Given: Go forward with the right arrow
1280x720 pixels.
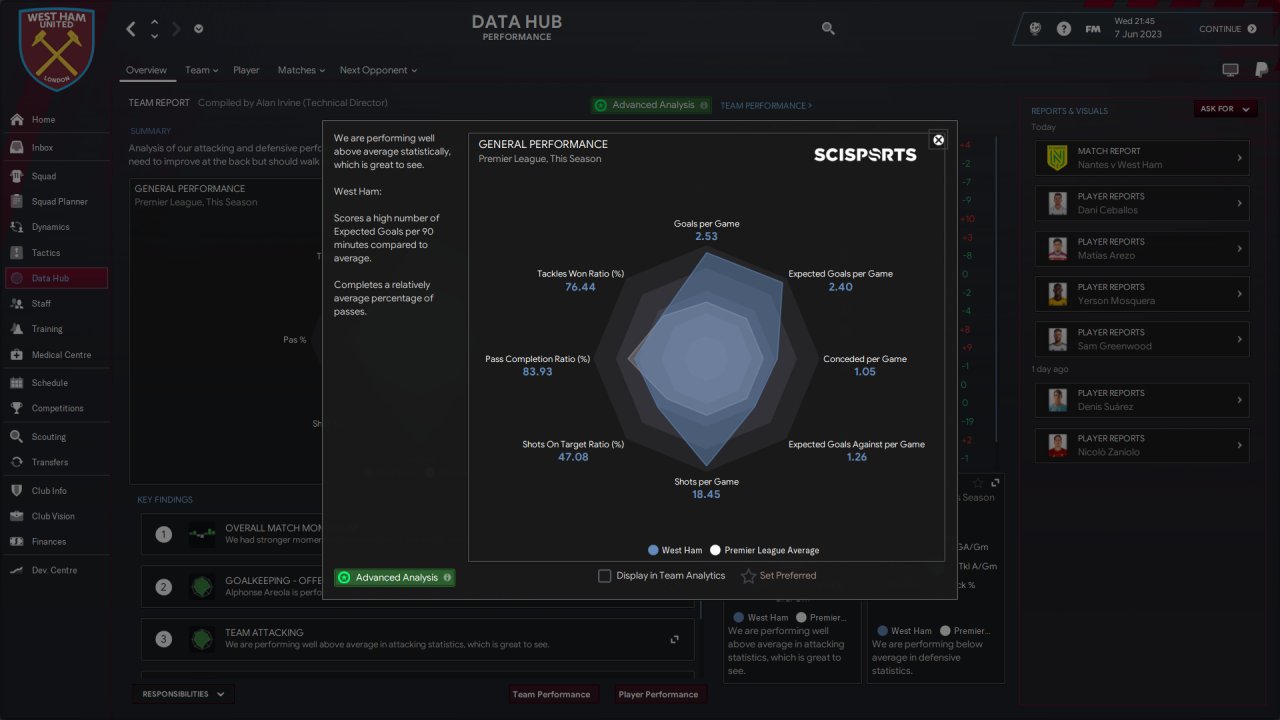Looking at the screenshot, I should pyautogui.click(x=176, y=29).
